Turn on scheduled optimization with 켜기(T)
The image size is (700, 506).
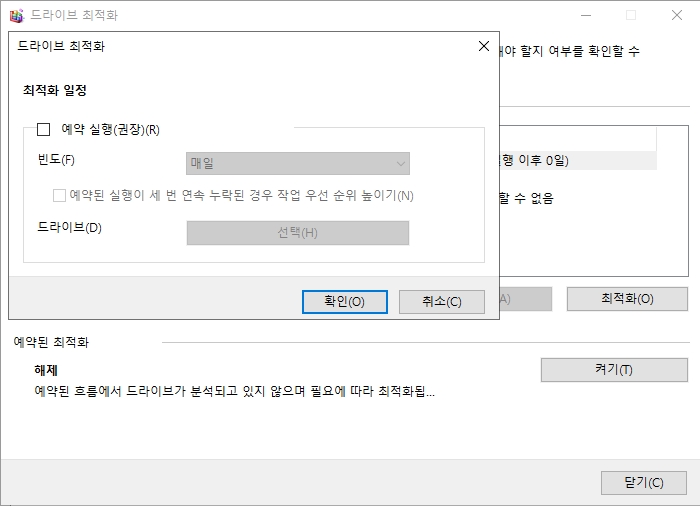[x=614, y=370]
